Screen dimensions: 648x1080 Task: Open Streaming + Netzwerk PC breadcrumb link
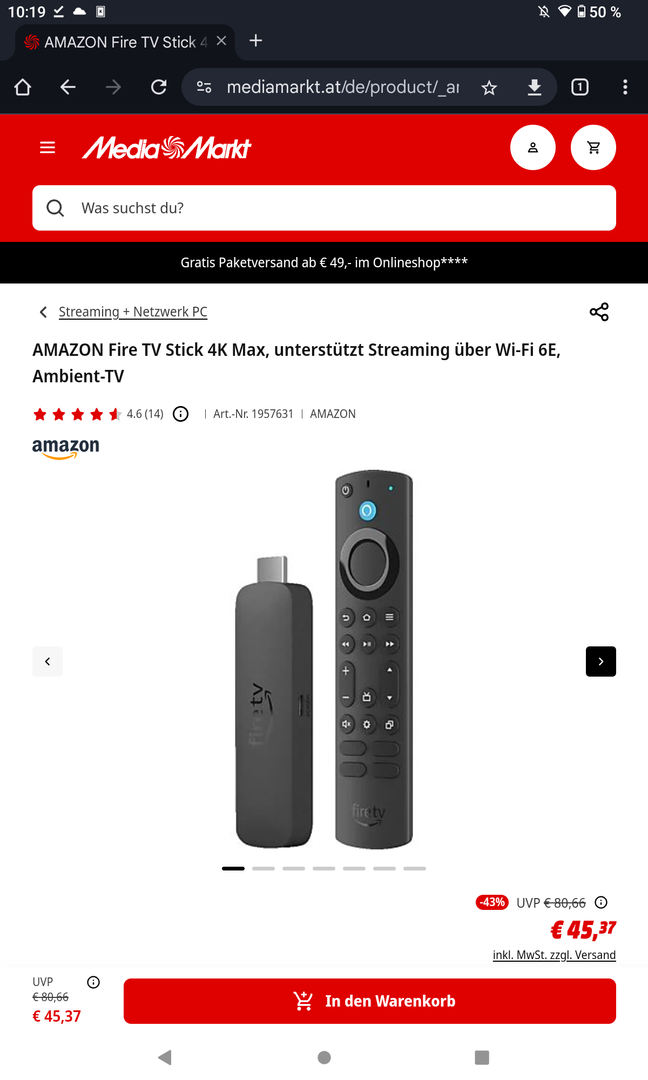point(133,312)
